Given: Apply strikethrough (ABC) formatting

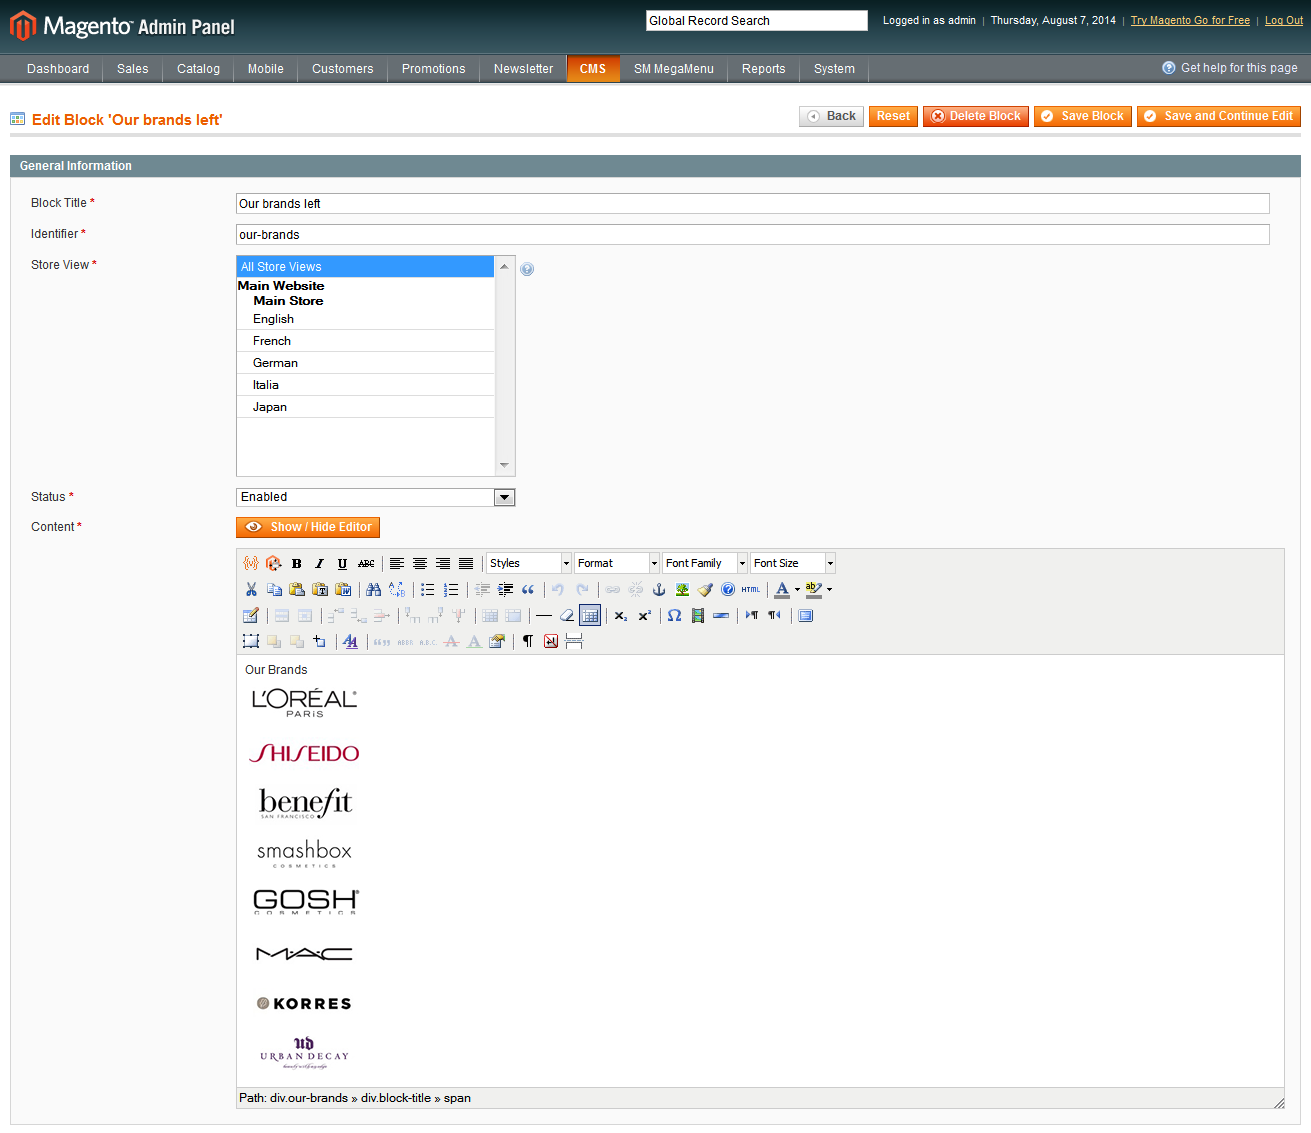Looking at the screenshot, I should (x=366, y=563).
